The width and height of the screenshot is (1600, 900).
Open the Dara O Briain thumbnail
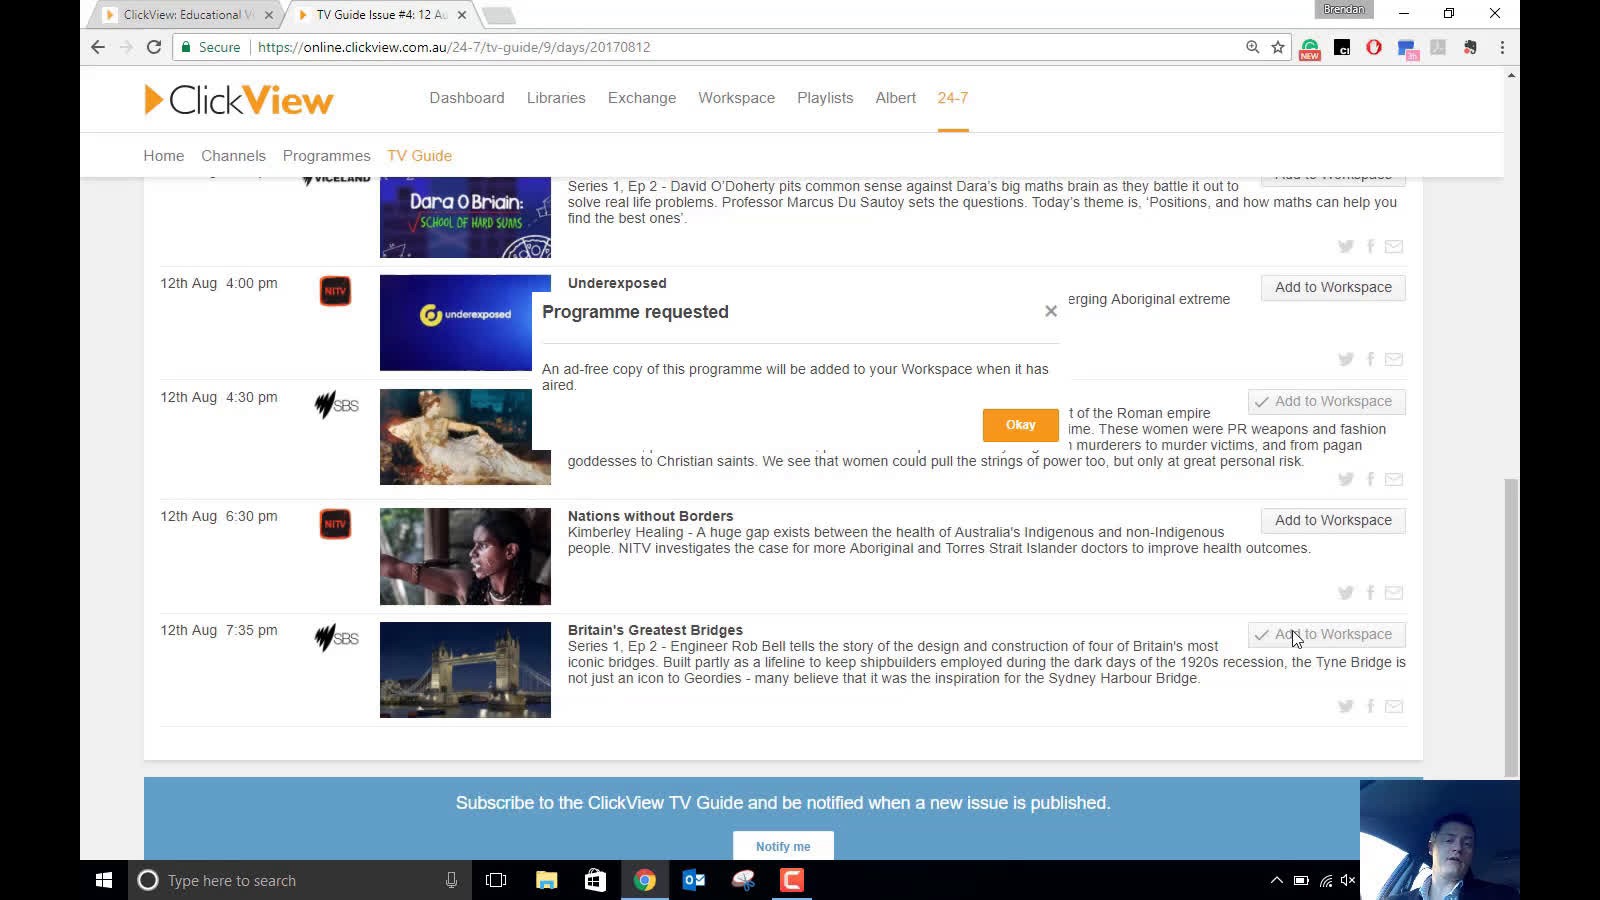tap(465, 217)
